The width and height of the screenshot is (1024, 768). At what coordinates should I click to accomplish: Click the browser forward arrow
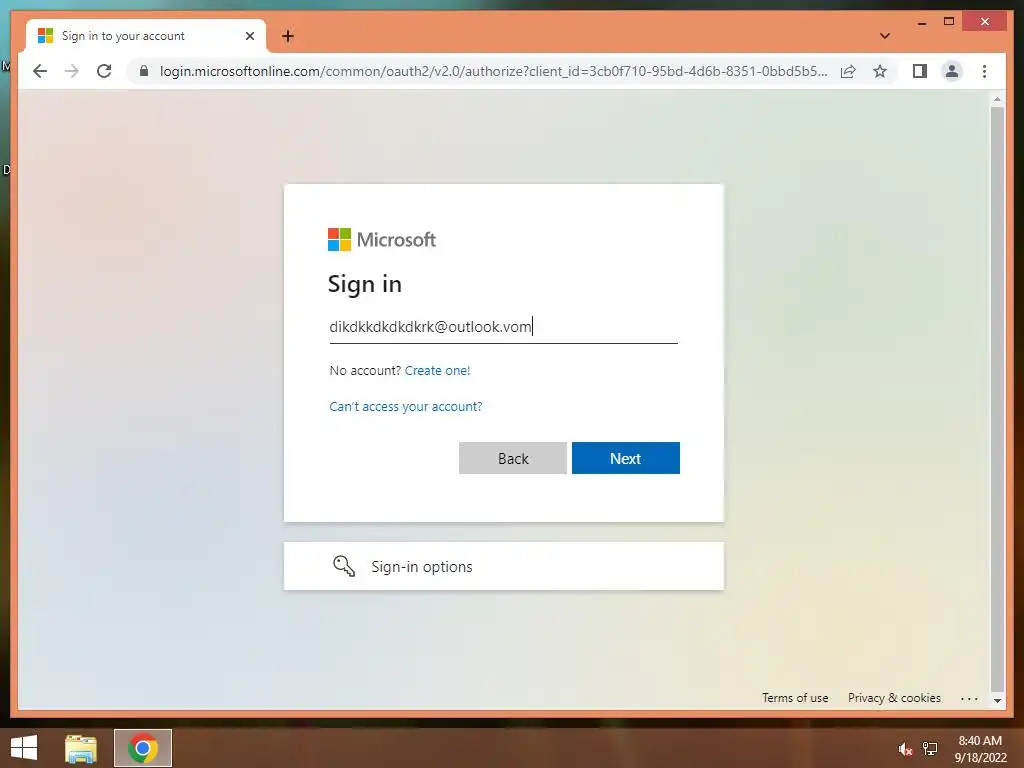[x=72, y=71]
